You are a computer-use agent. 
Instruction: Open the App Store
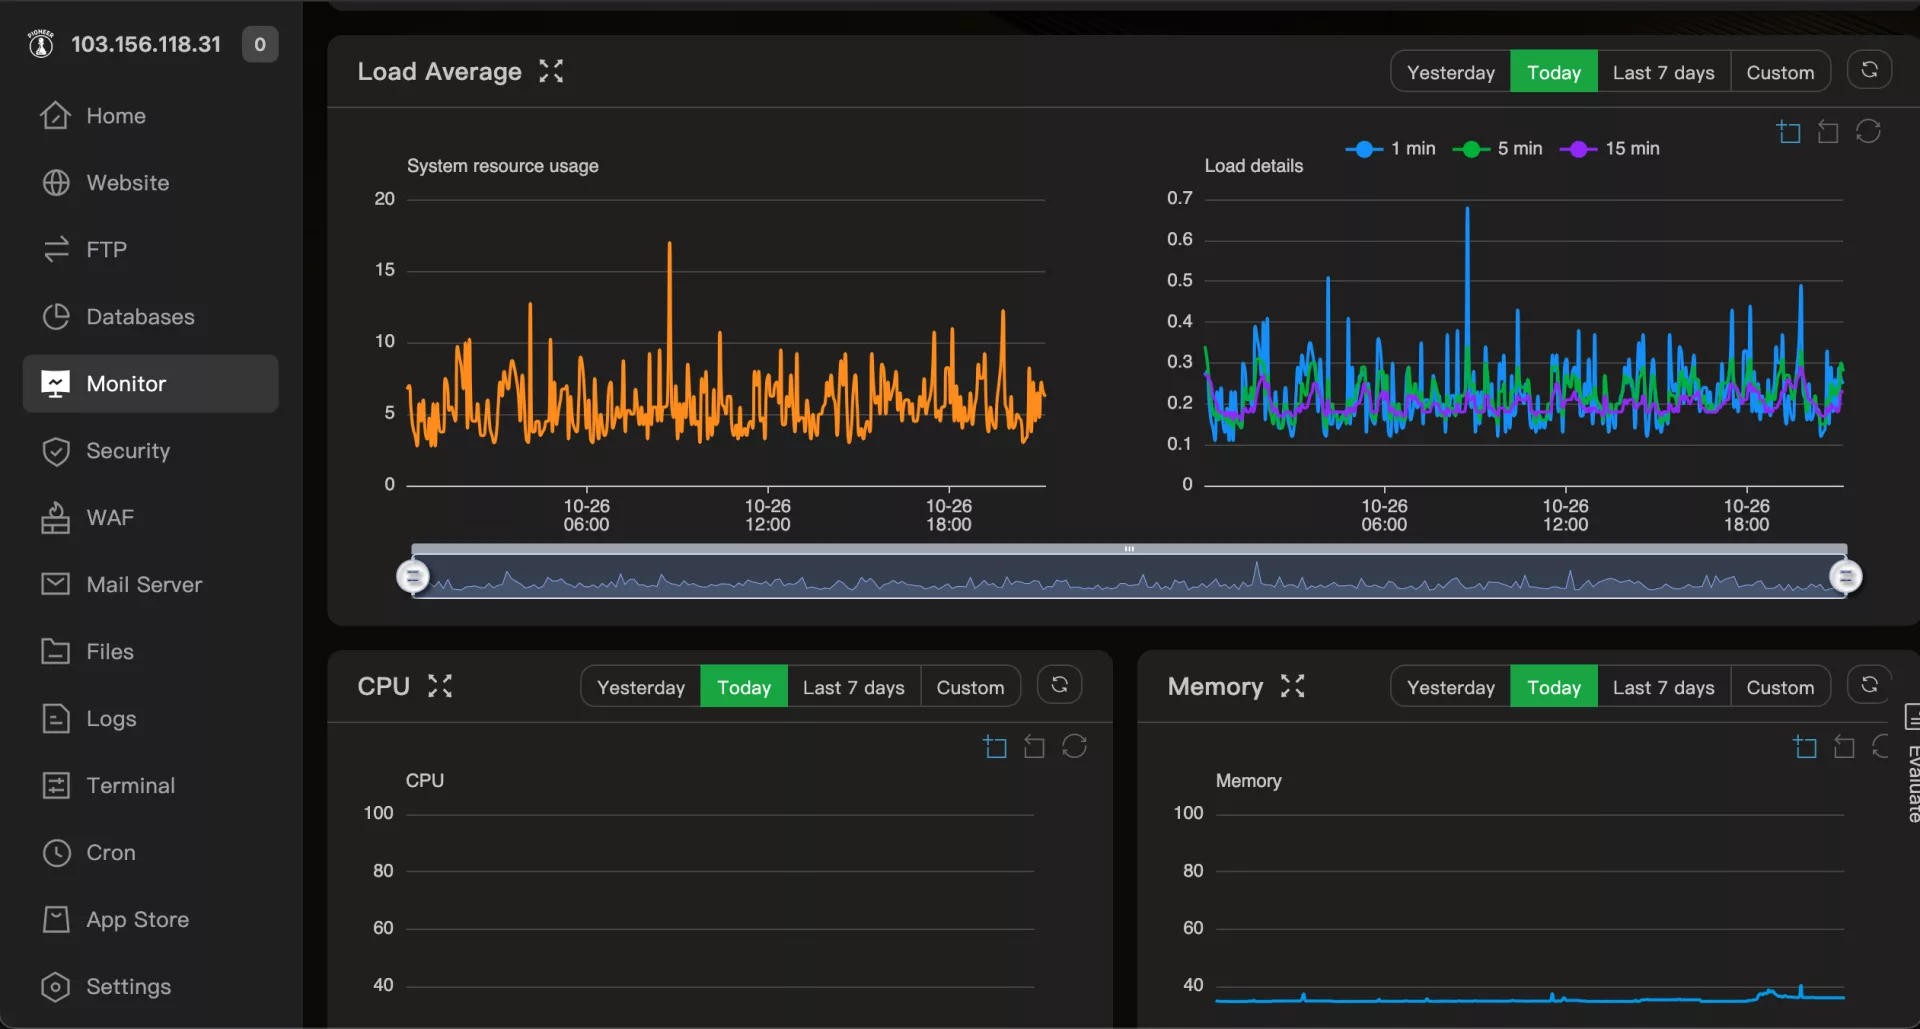[x=150, y=920]
